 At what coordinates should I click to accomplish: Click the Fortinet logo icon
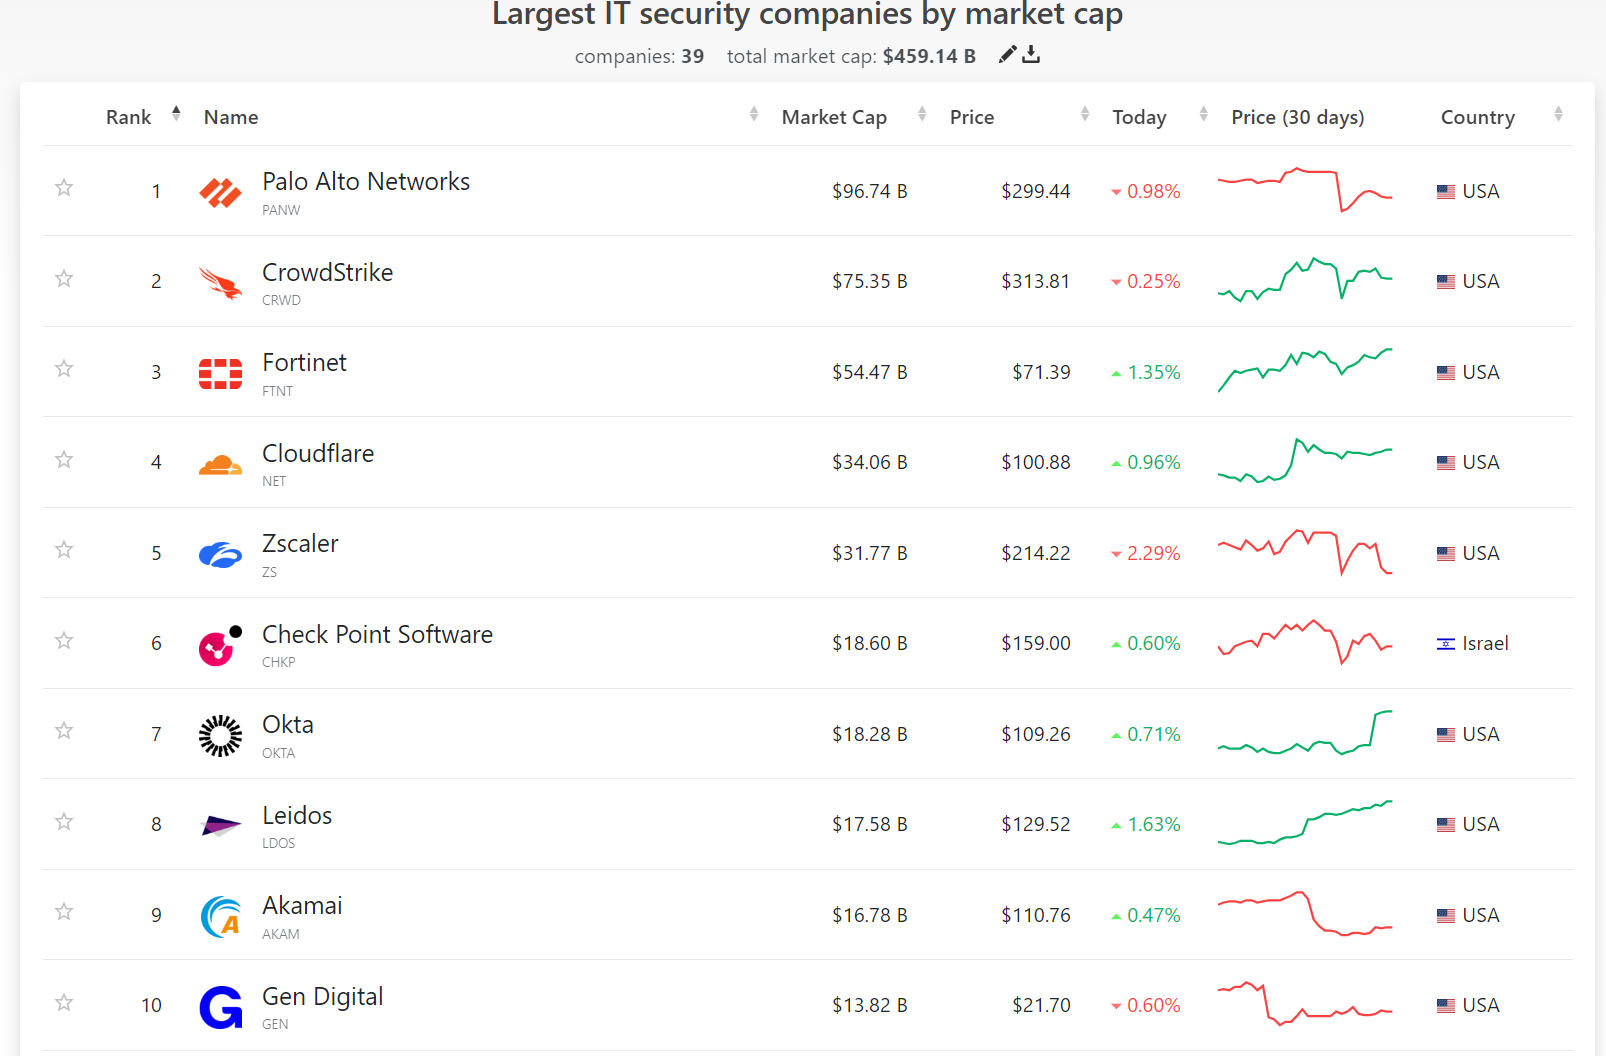click(220, 373)
